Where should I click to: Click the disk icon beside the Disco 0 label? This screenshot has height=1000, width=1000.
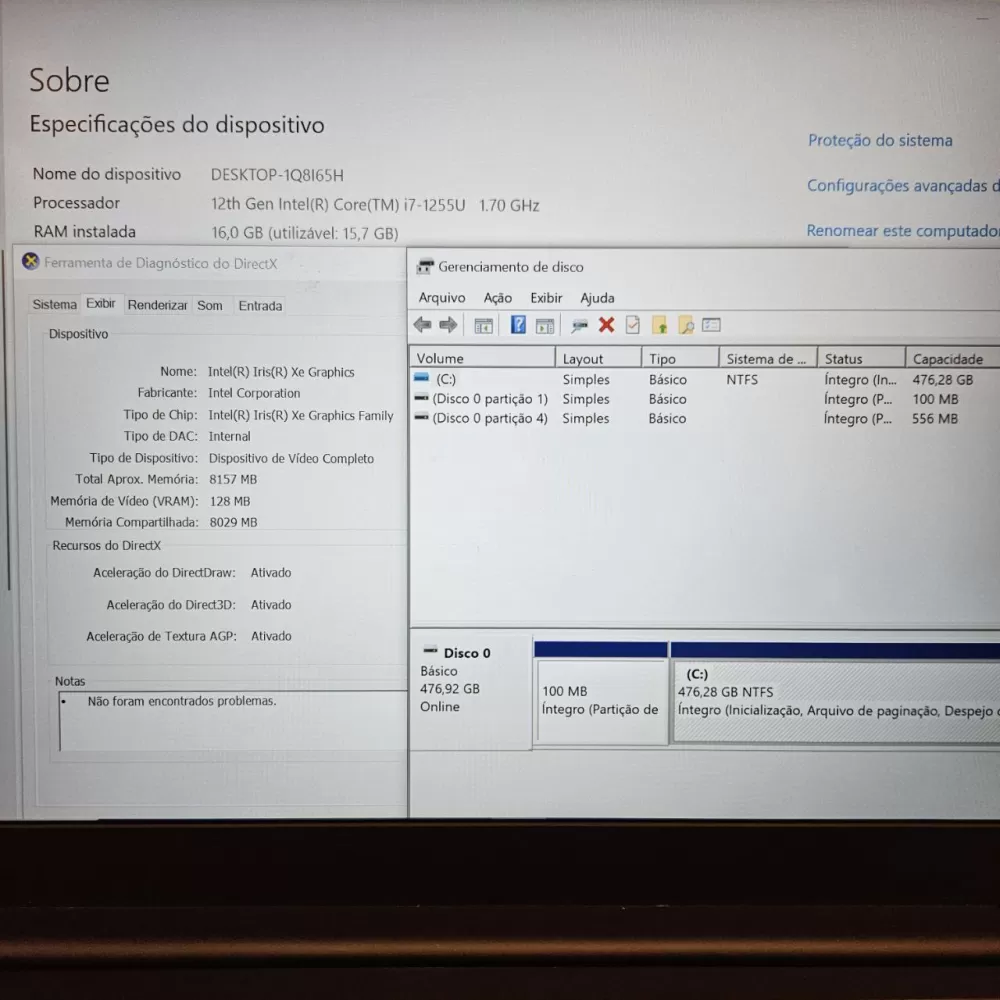[430, 651]
